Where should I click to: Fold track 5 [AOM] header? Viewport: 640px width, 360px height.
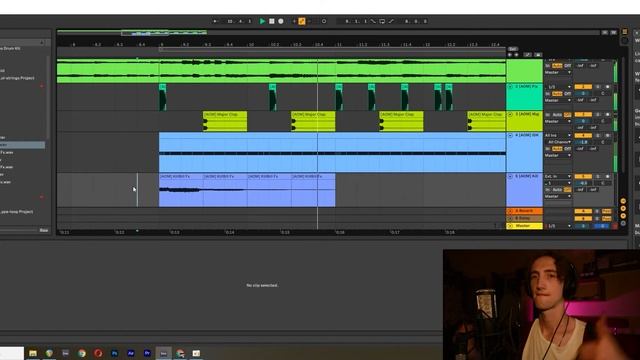pos(510,176)
